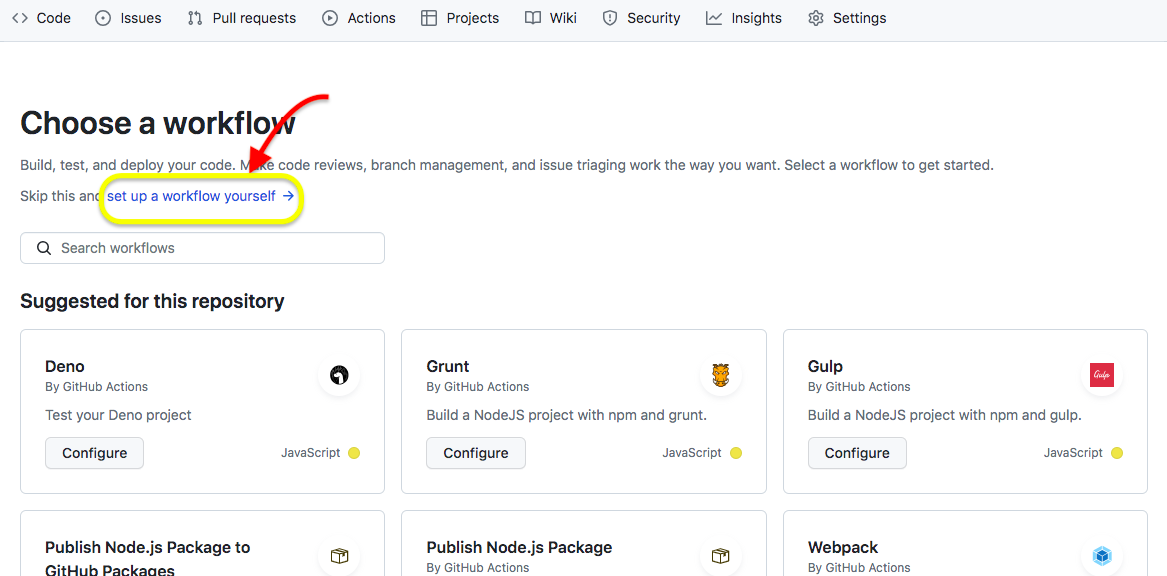This screenshot has height=576, width=1167.
Task: Click the red Gulp logo icon
Action: (x=1102, y=375)
